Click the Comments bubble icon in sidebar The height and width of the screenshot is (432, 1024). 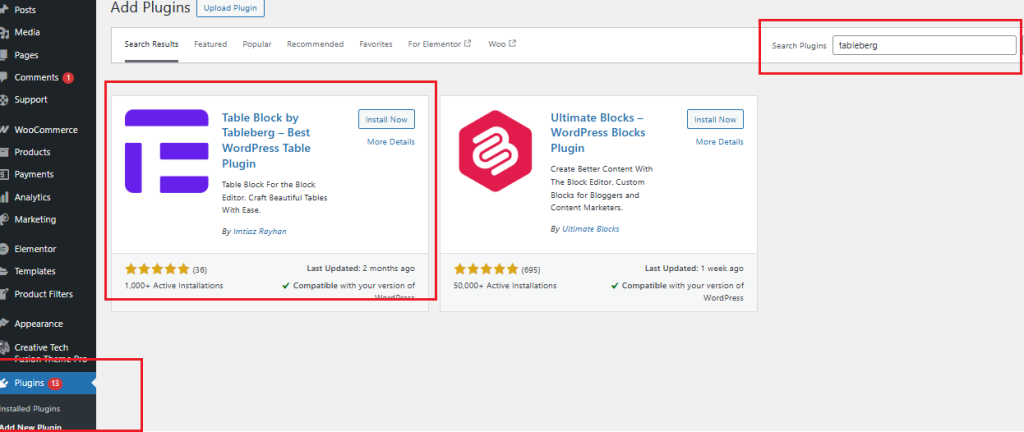pos(3,78)
